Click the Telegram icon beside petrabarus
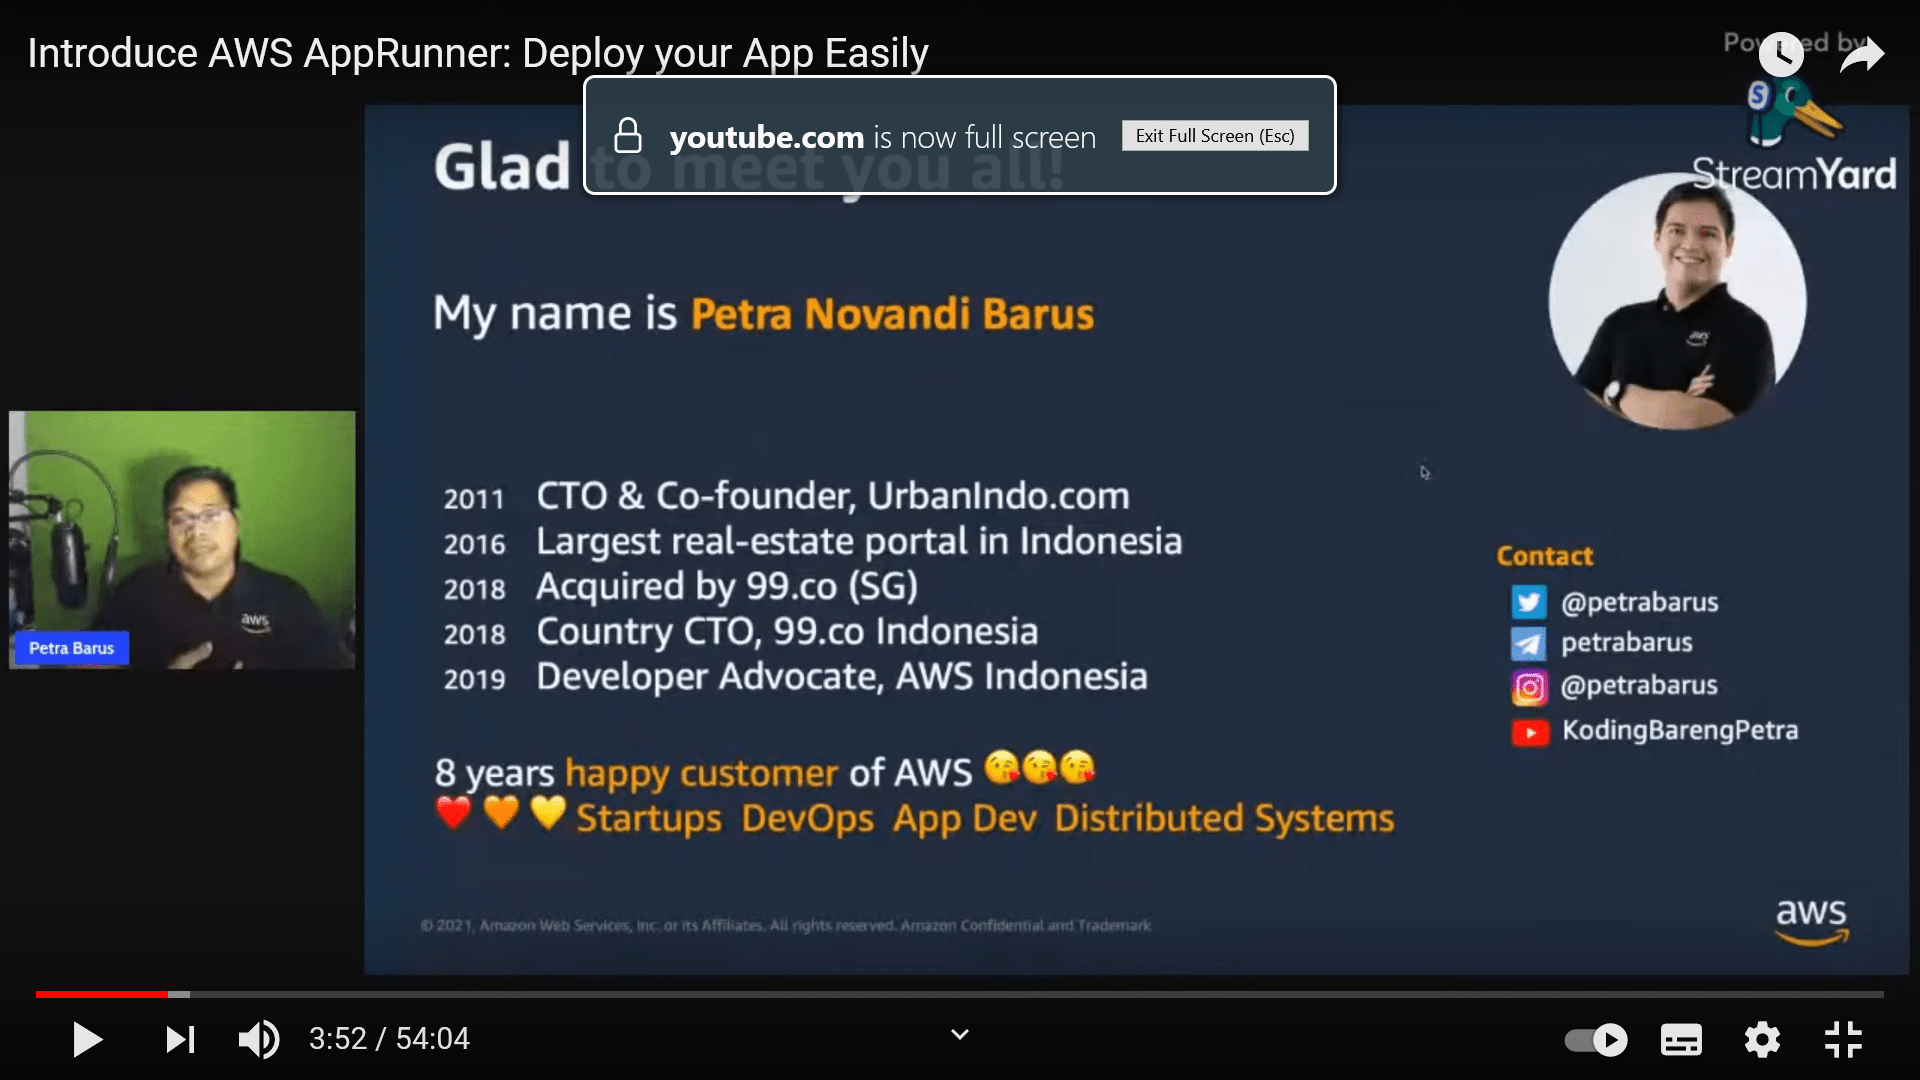 (1528, 644)
